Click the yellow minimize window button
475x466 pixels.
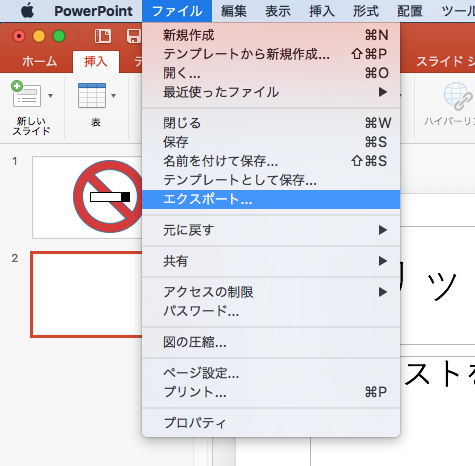pyautogui.click(x=39, y=36)
